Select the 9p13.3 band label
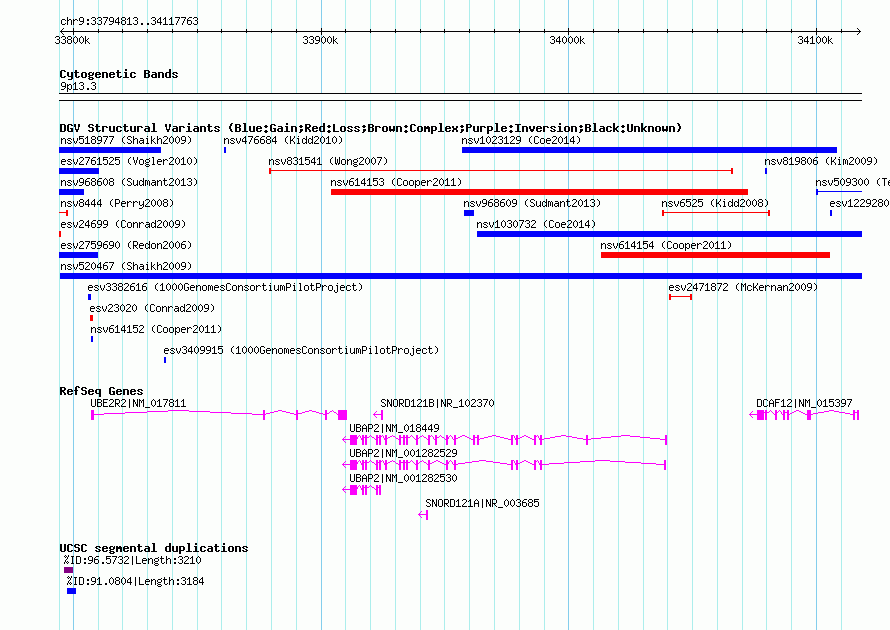The width and height of the screenshot is (890, 630). (x=78, y=86)
